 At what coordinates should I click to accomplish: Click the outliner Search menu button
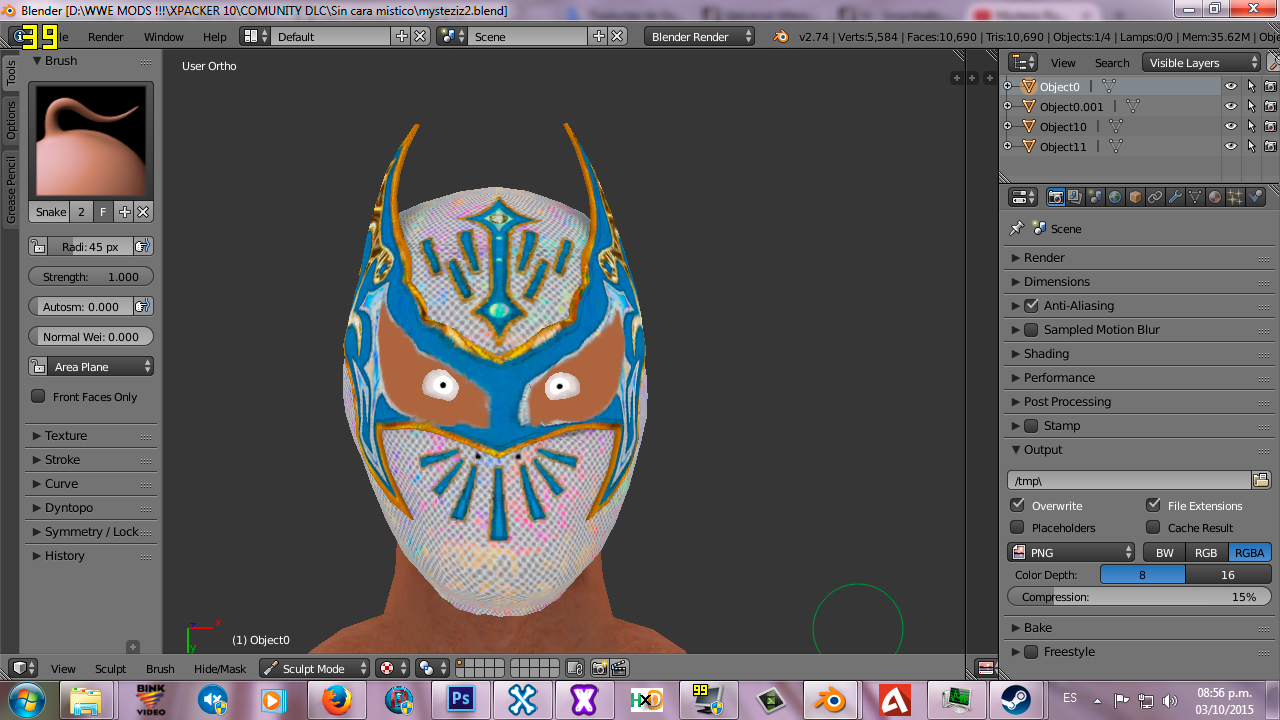tap(1111, 62)
